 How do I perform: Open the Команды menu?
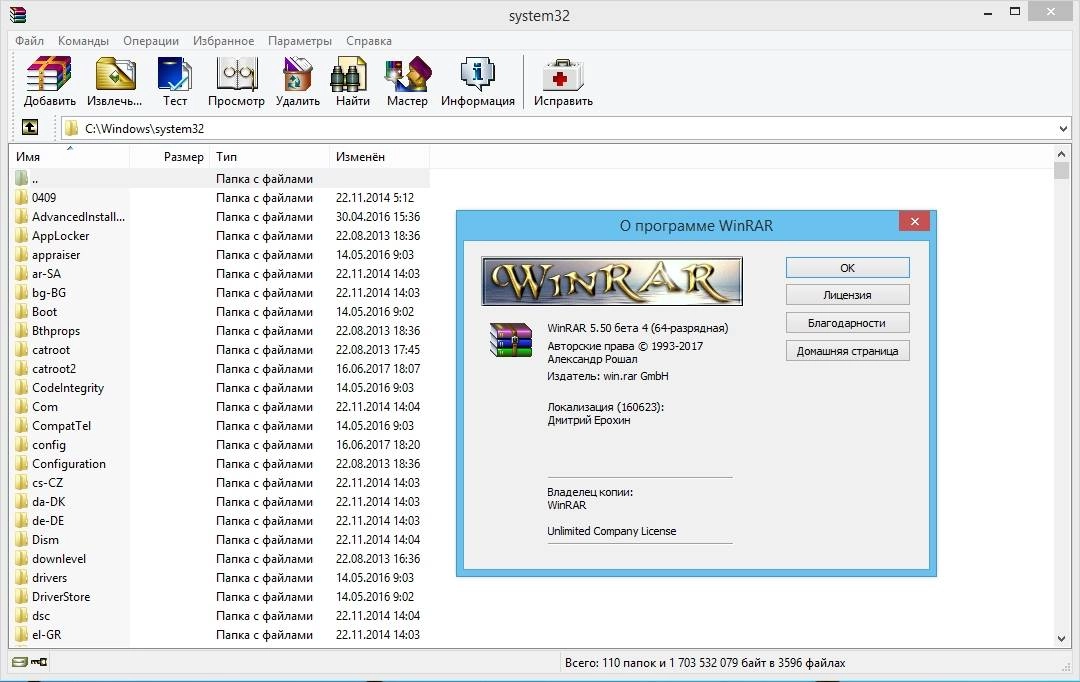[x=83, y=41]
